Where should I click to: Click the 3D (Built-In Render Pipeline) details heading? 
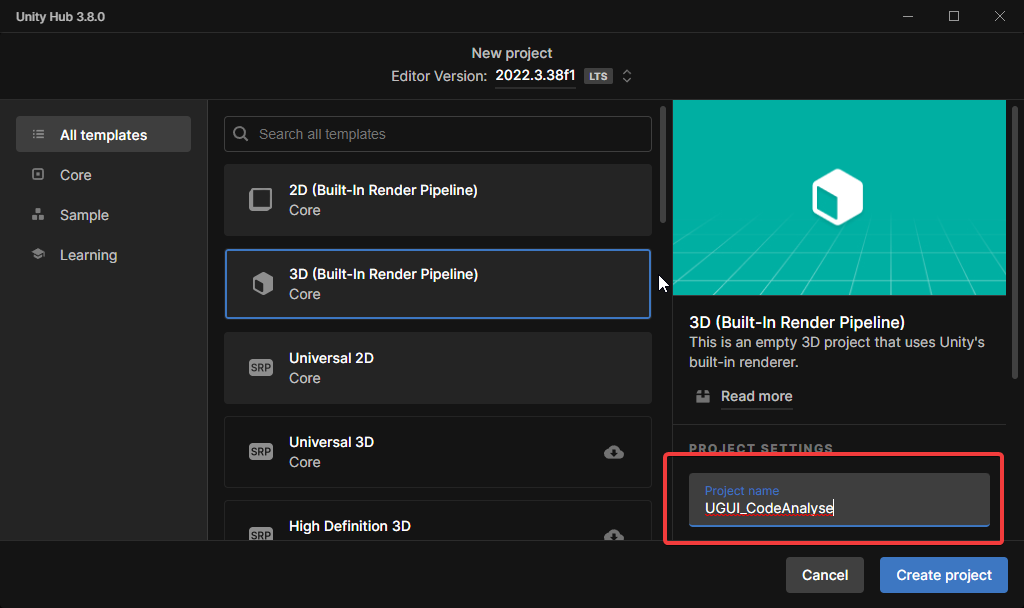(x=797, y=322)
